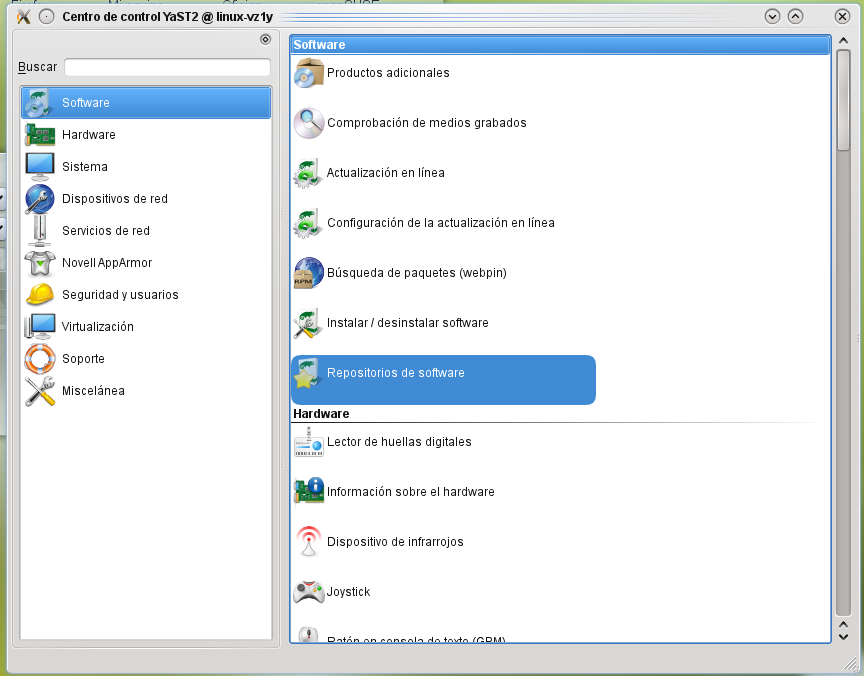Click the Instalar / desinstalar software icon
This screenshot has width=864, height=676.
[x=309, y=323]
